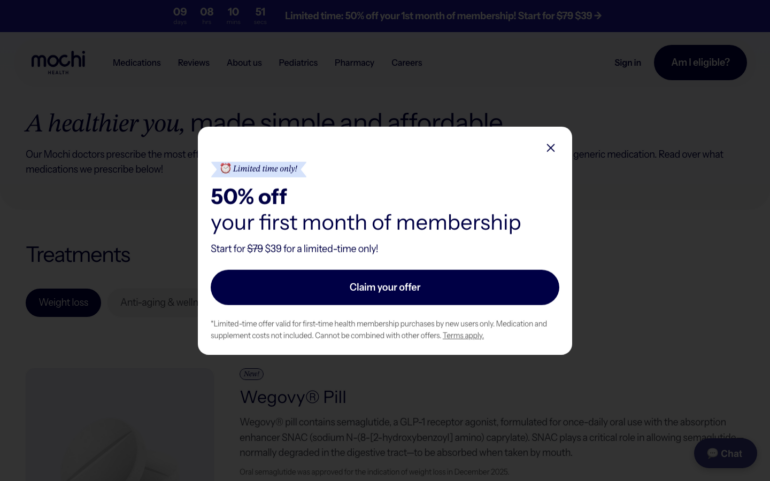
Task: Click the Limited time only alarm clock badge
Action: pyautogui.click(x=258, y=169)
